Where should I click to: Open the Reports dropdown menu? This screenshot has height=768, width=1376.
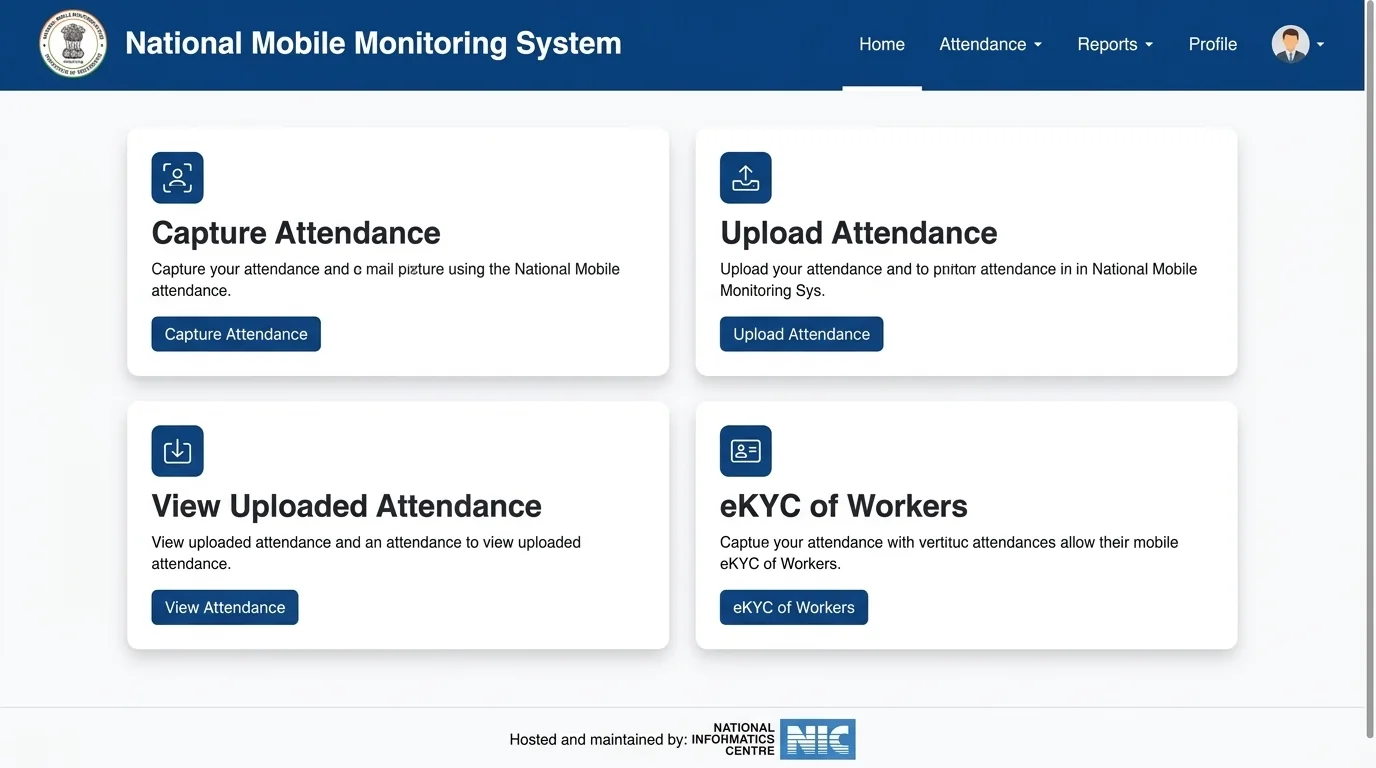[1115, 44]
